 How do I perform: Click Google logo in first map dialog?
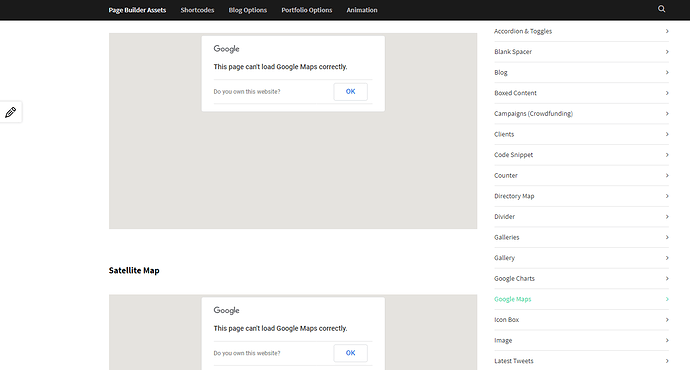coord(226,49)
